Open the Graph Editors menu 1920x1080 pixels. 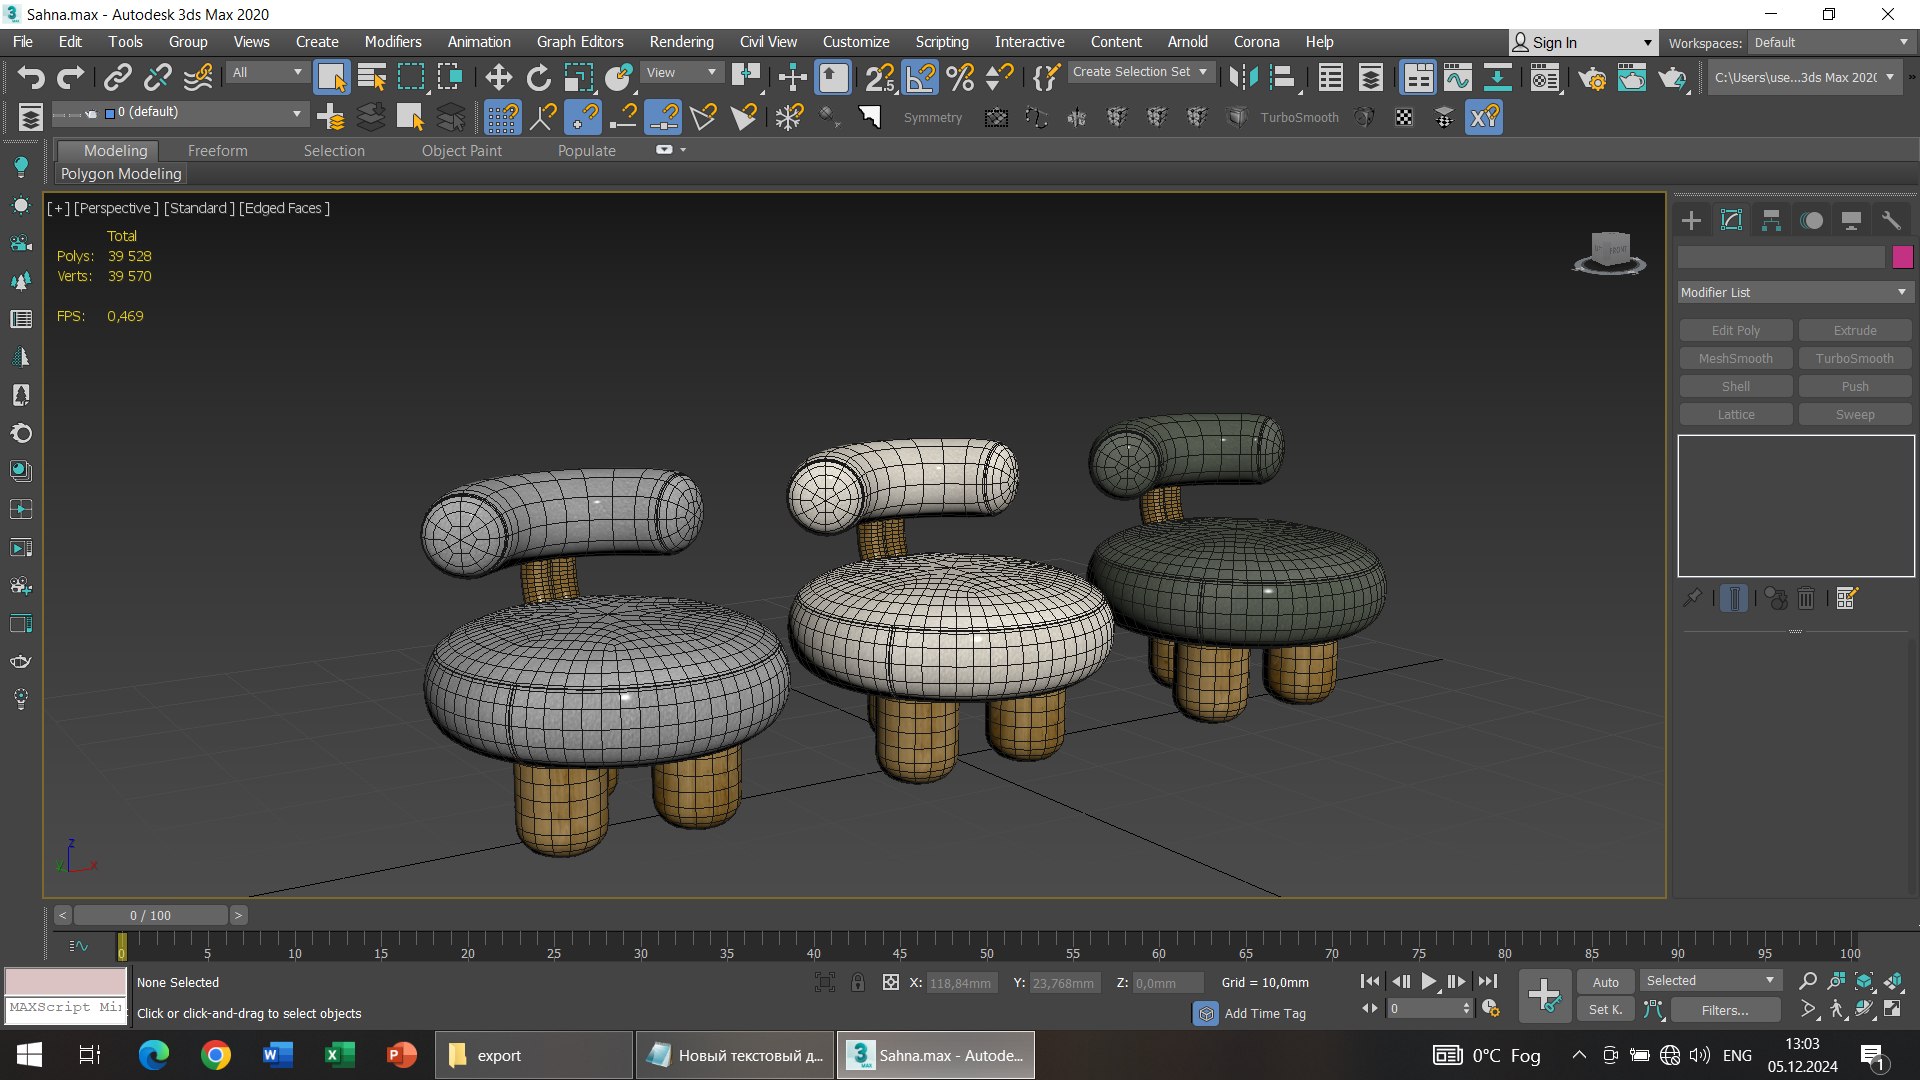(x=580, y=42)
